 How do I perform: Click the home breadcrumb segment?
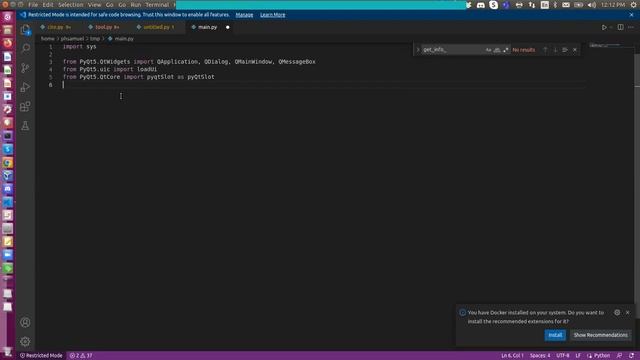(x=47, y=39)
